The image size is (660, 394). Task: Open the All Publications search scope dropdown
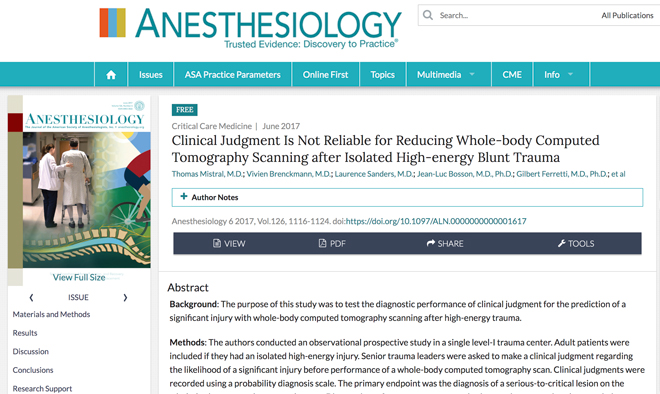[627, 15]
